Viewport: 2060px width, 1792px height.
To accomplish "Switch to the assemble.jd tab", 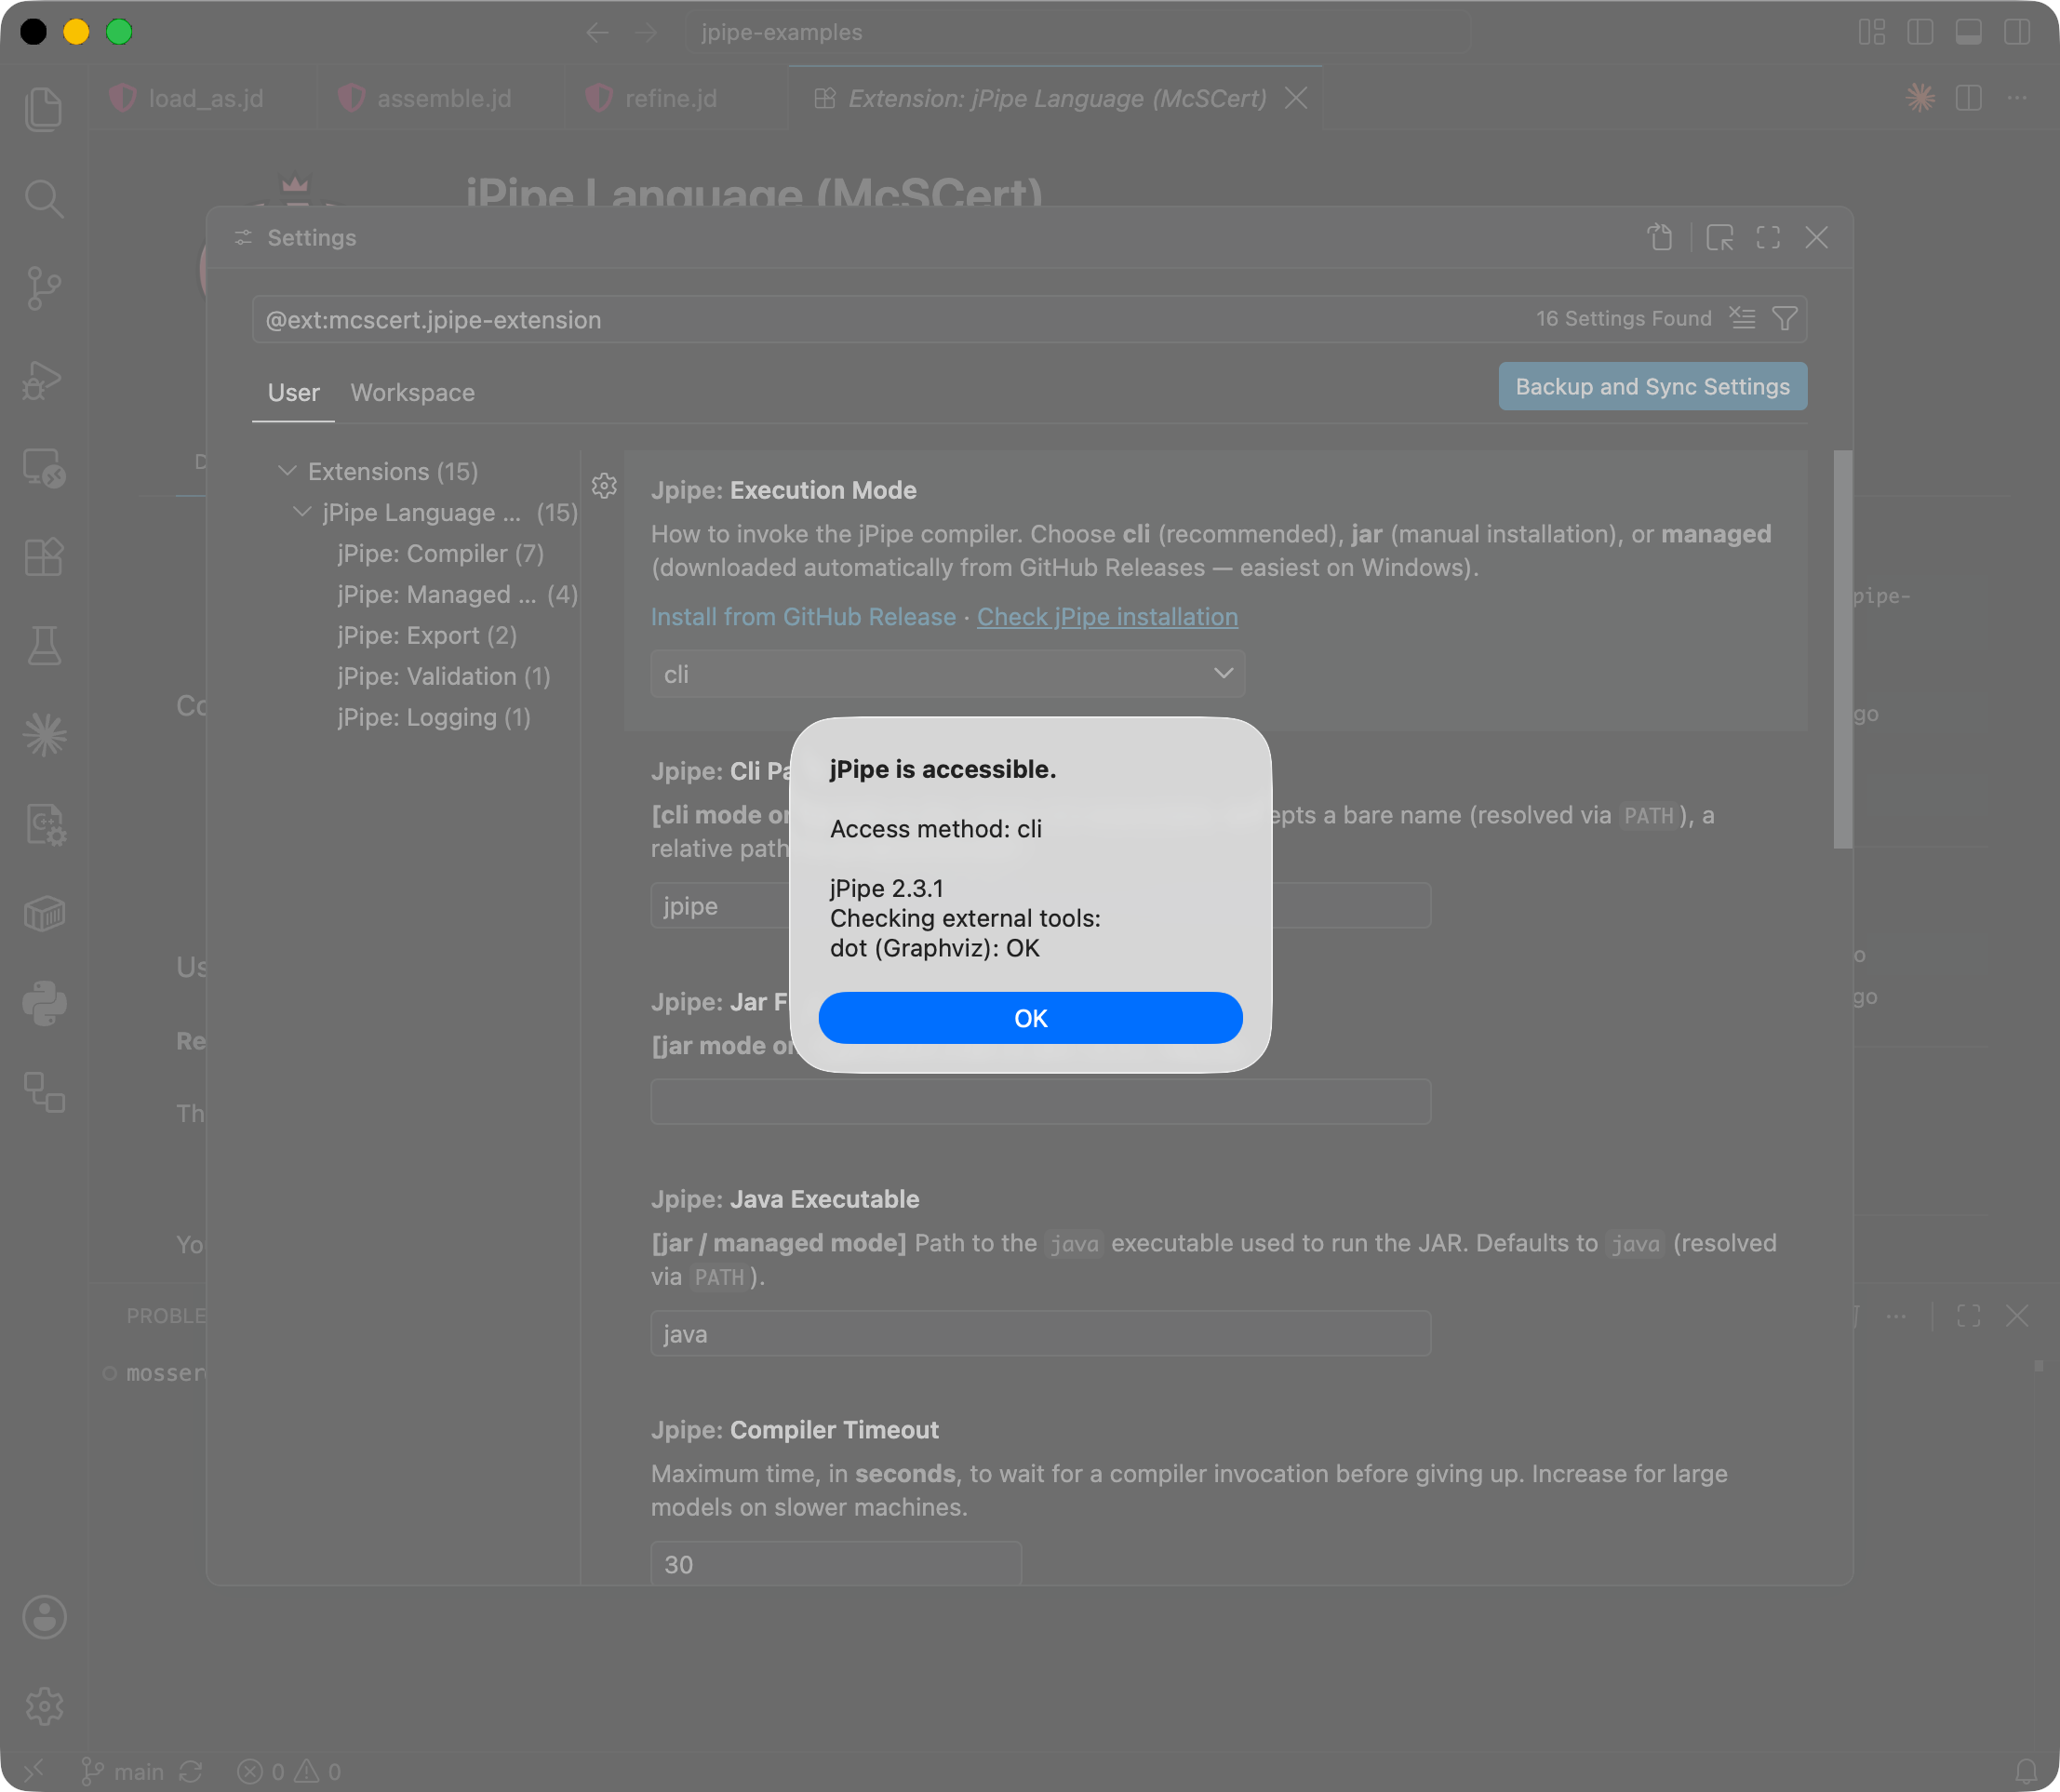I will point(441,98).
